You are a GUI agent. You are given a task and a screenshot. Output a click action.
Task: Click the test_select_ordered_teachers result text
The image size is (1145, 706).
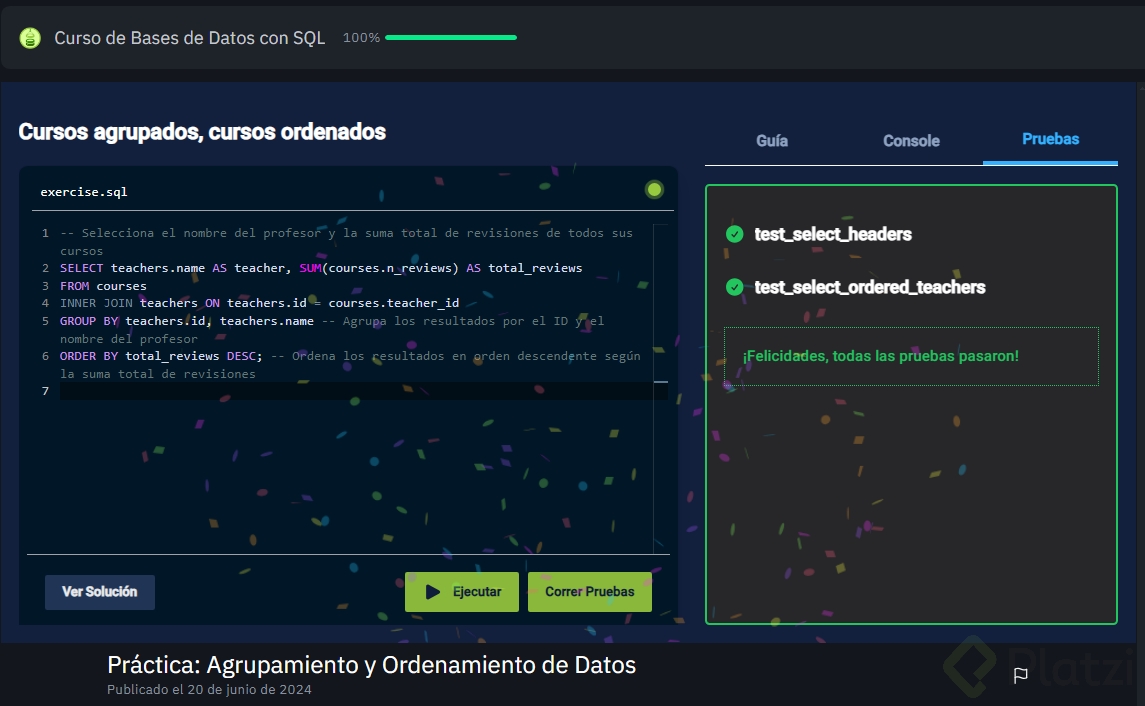coord(870,288)
